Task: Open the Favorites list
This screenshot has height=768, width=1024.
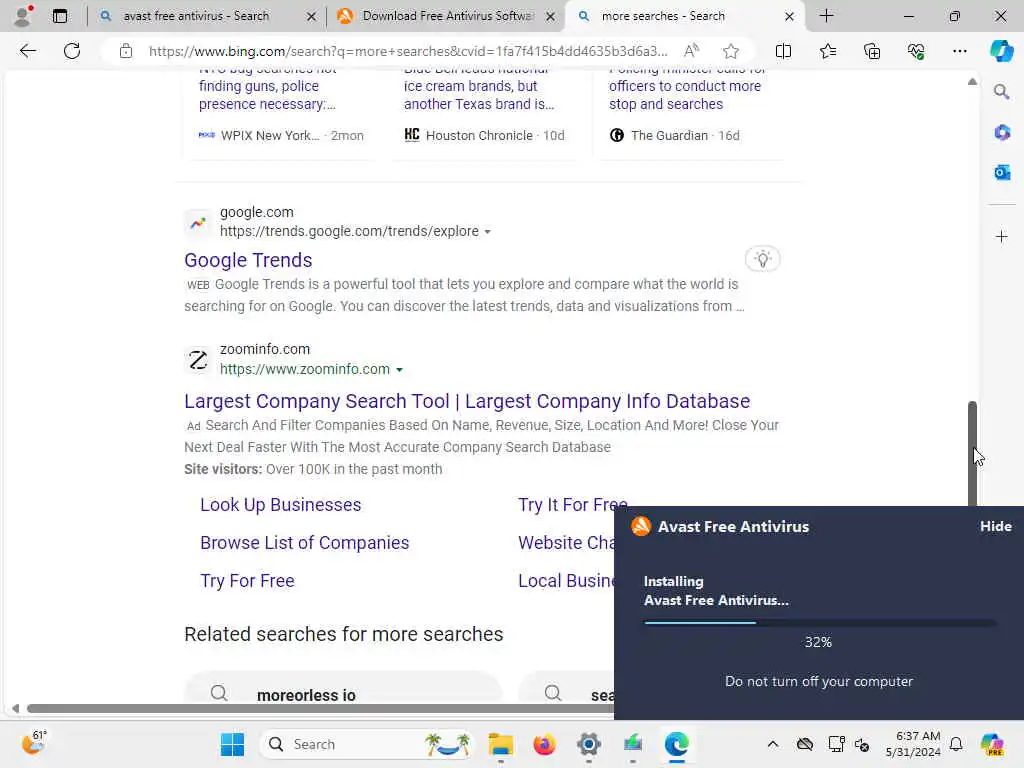Action: [827, 51]
